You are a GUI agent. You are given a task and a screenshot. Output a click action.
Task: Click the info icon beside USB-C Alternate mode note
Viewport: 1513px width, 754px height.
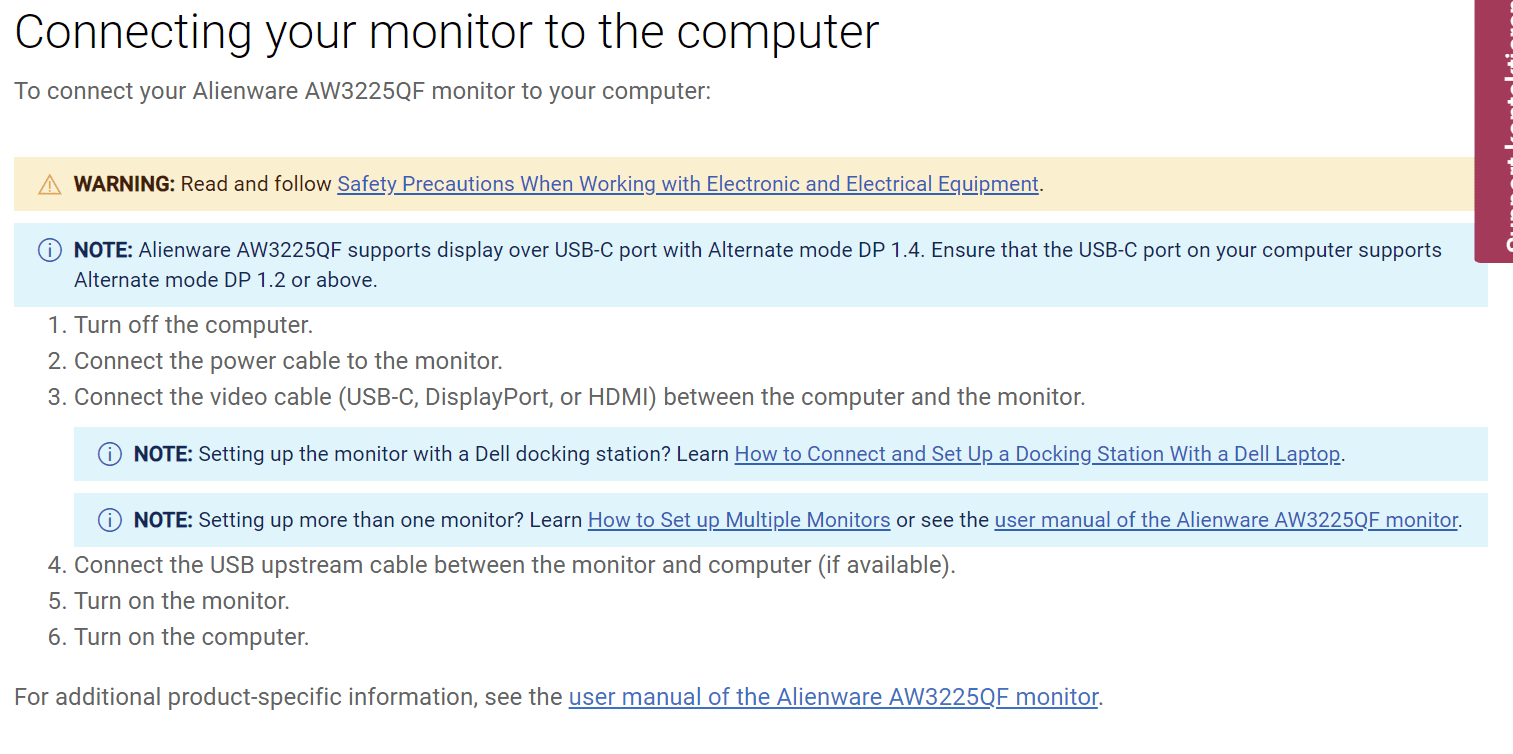49,250
